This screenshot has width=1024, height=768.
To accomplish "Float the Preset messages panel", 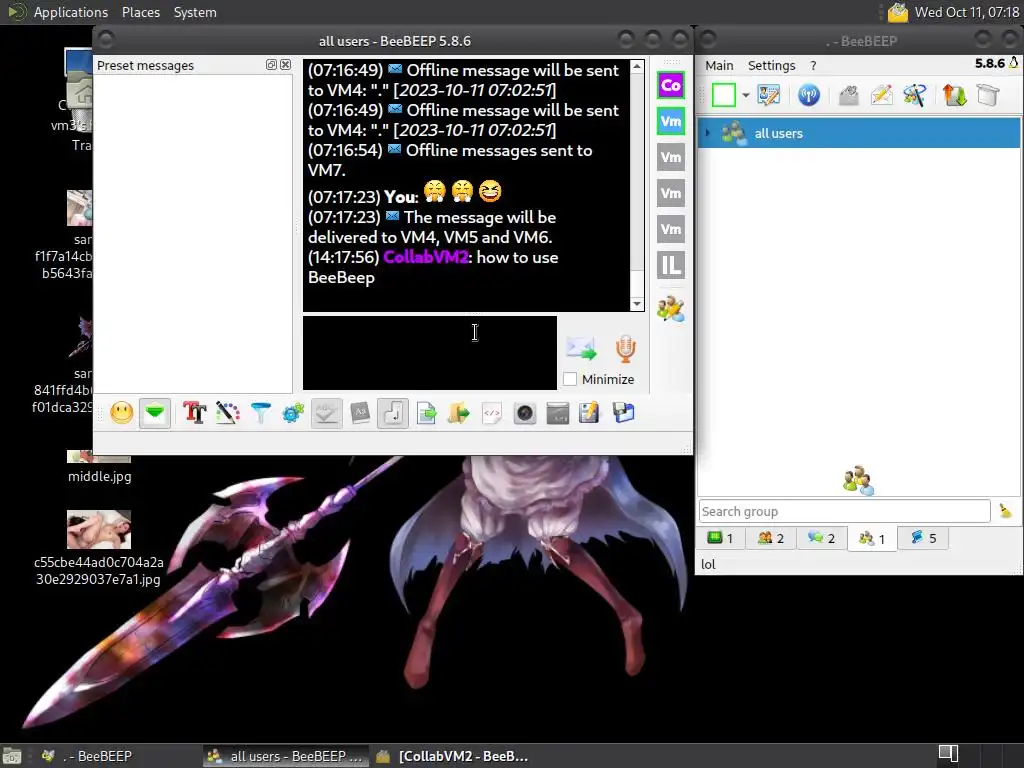I will pos(271,65).
